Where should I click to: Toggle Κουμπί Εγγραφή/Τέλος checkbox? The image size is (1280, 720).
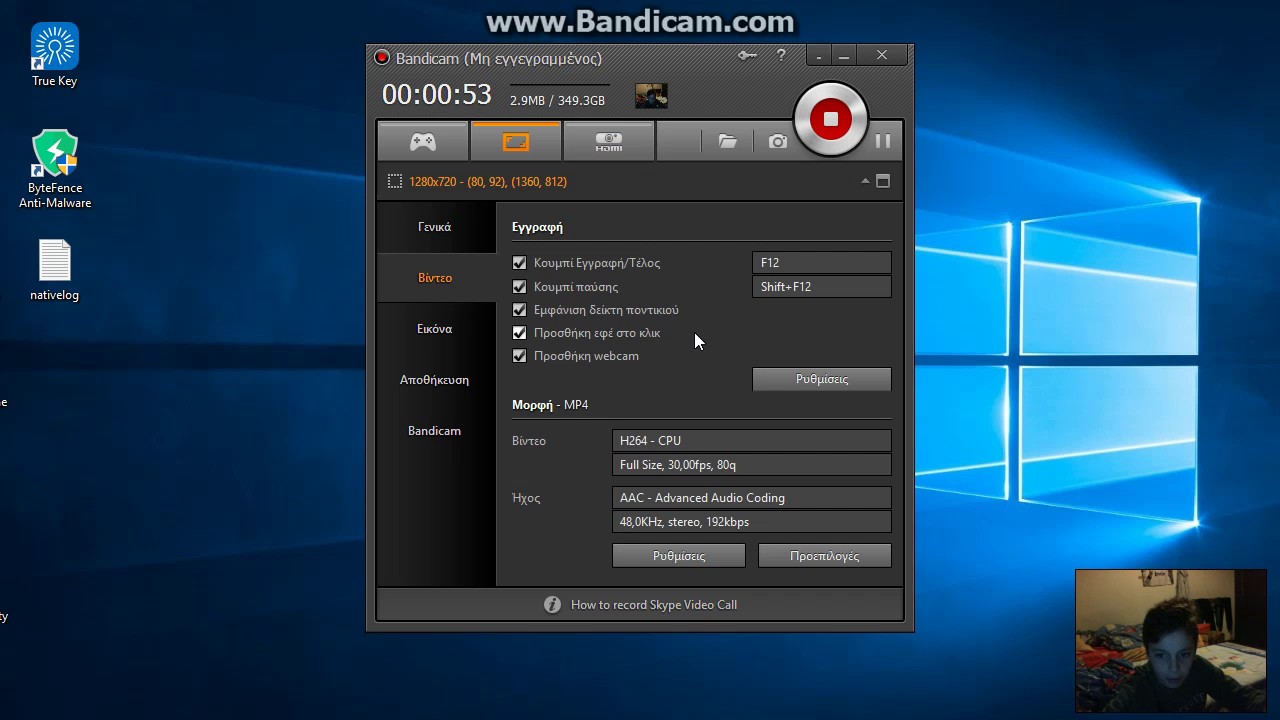tap(519, 263)
